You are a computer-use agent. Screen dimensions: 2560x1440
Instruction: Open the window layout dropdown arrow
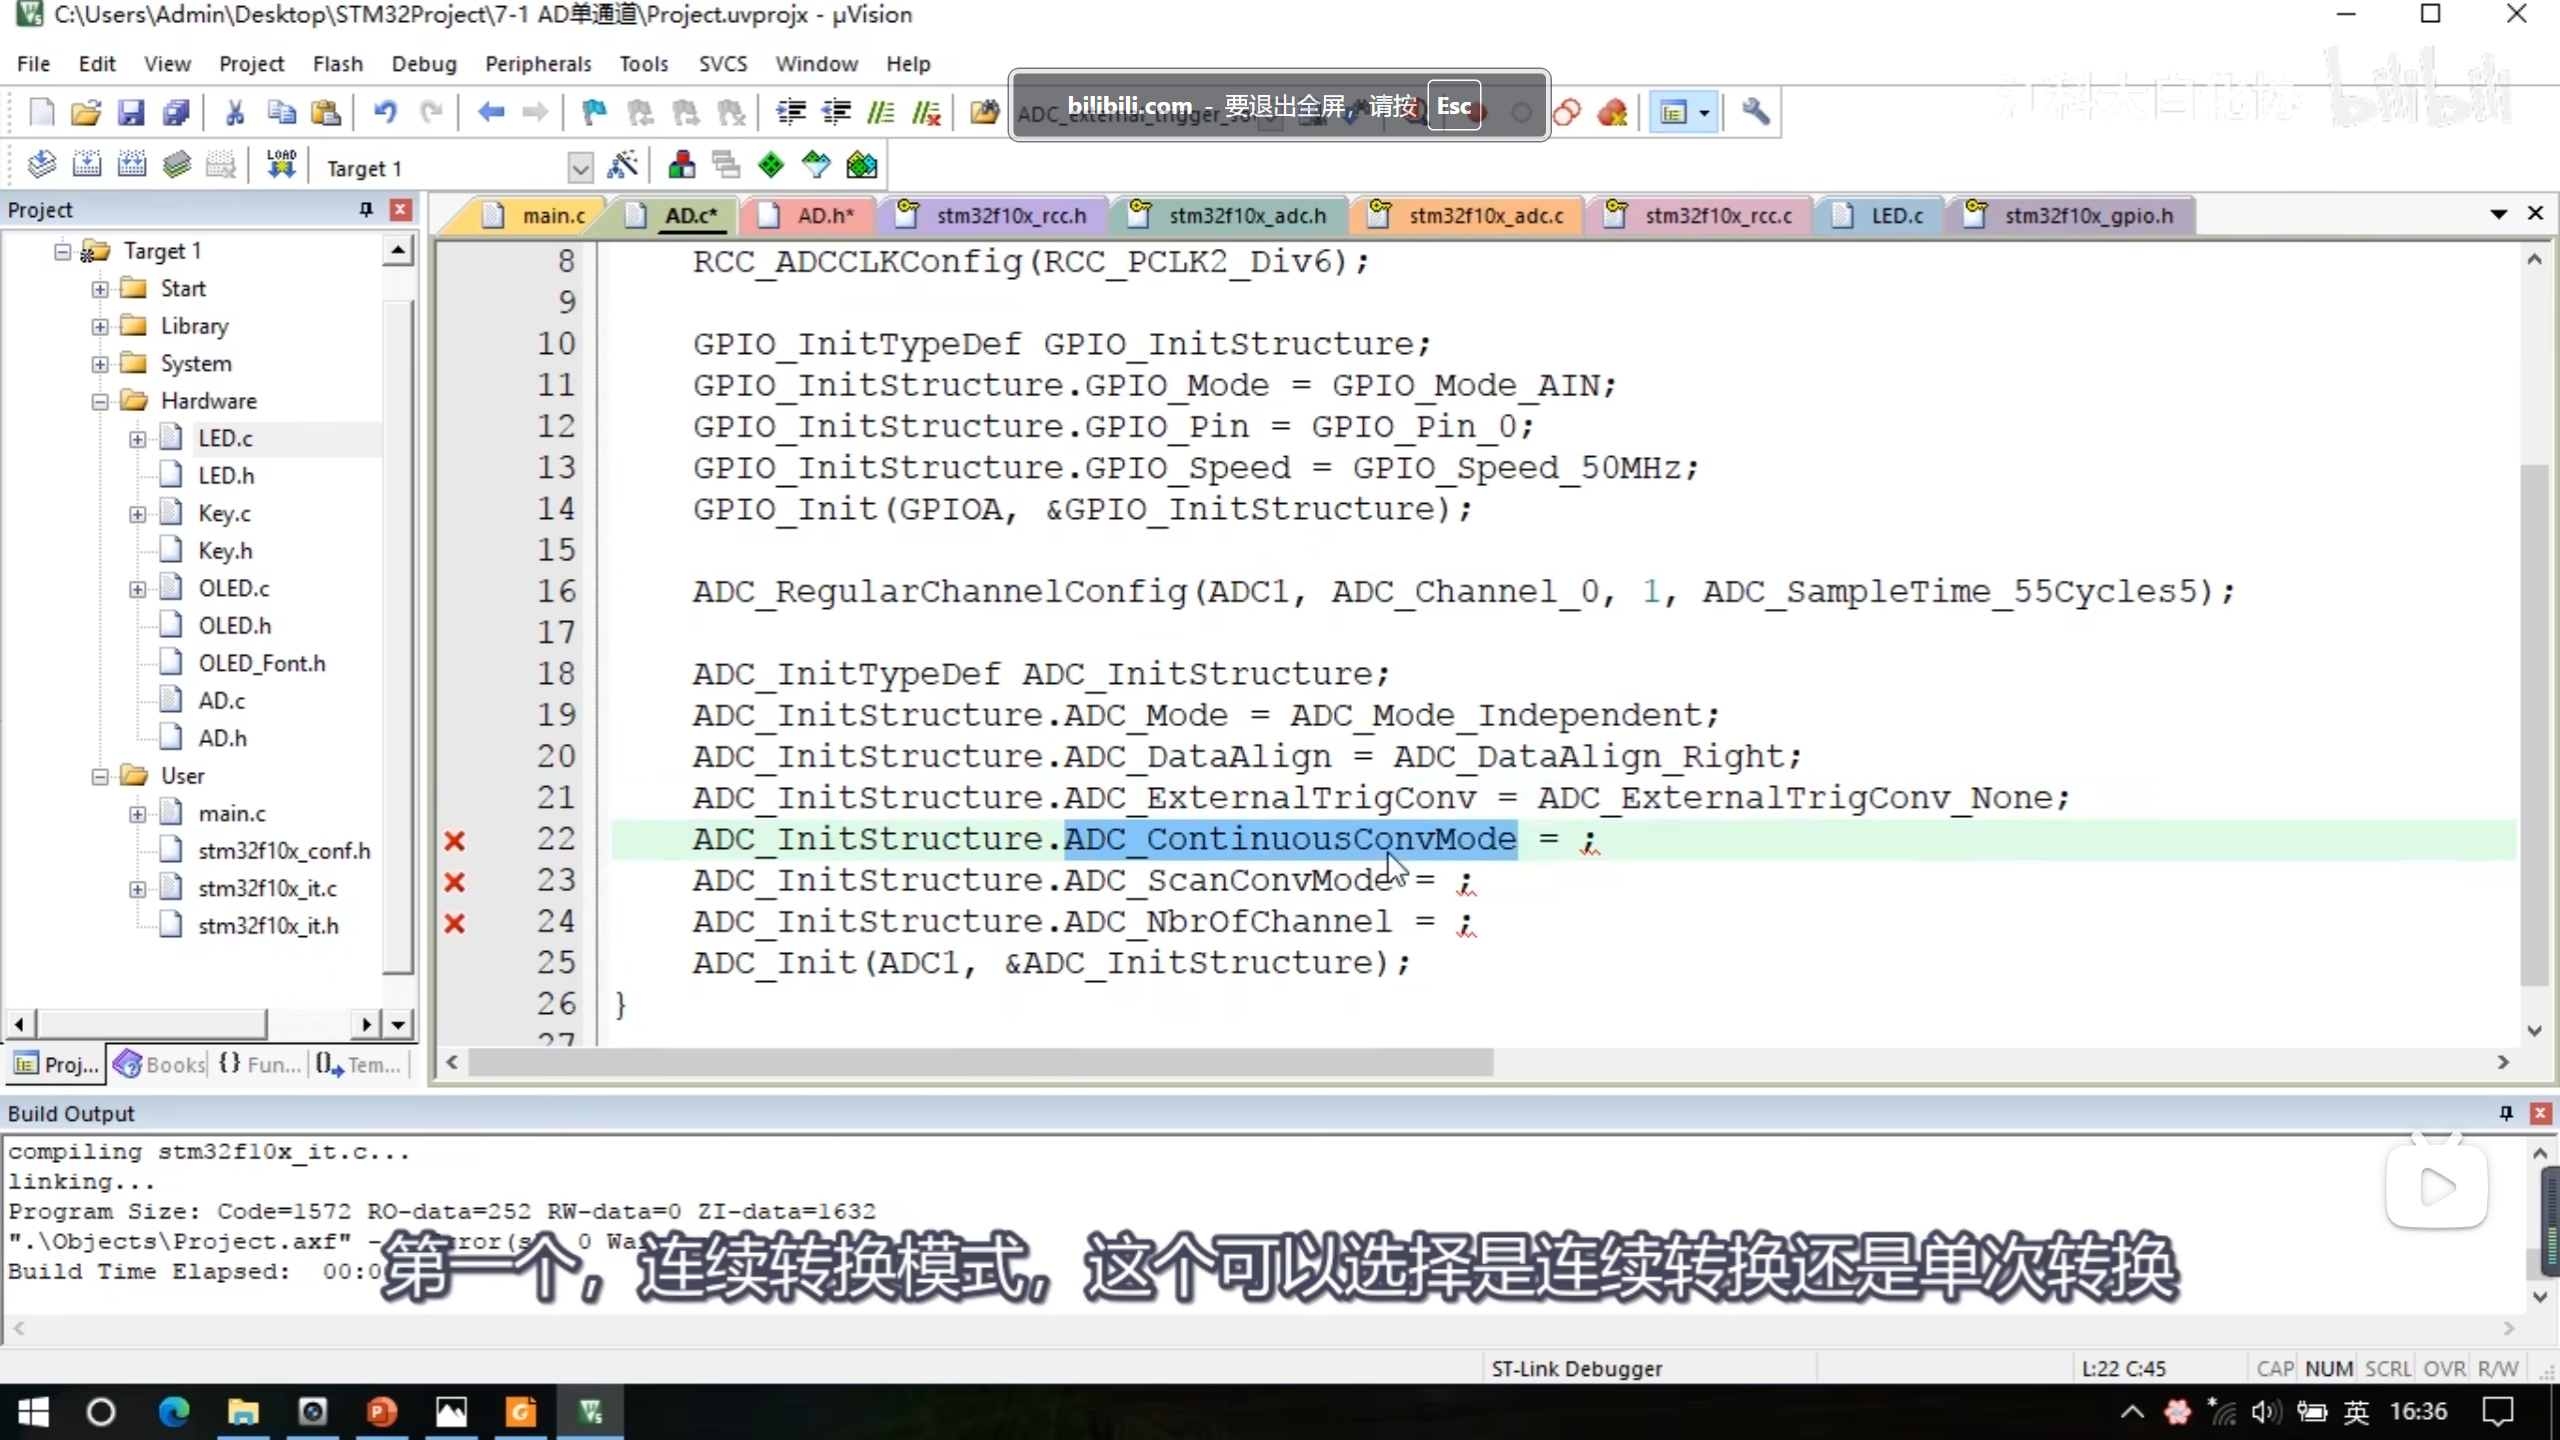[x=1704, y=112]
